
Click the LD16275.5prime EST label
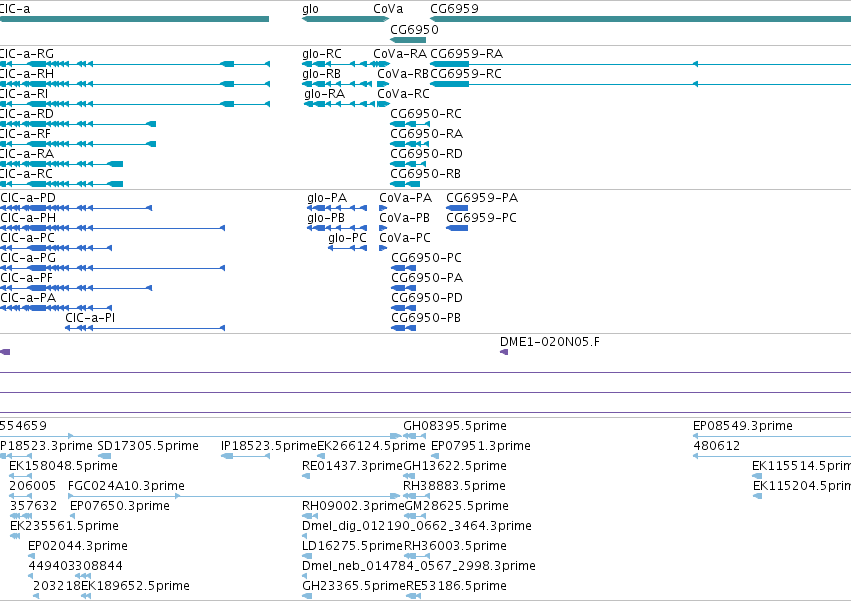(x=352, y=546)
